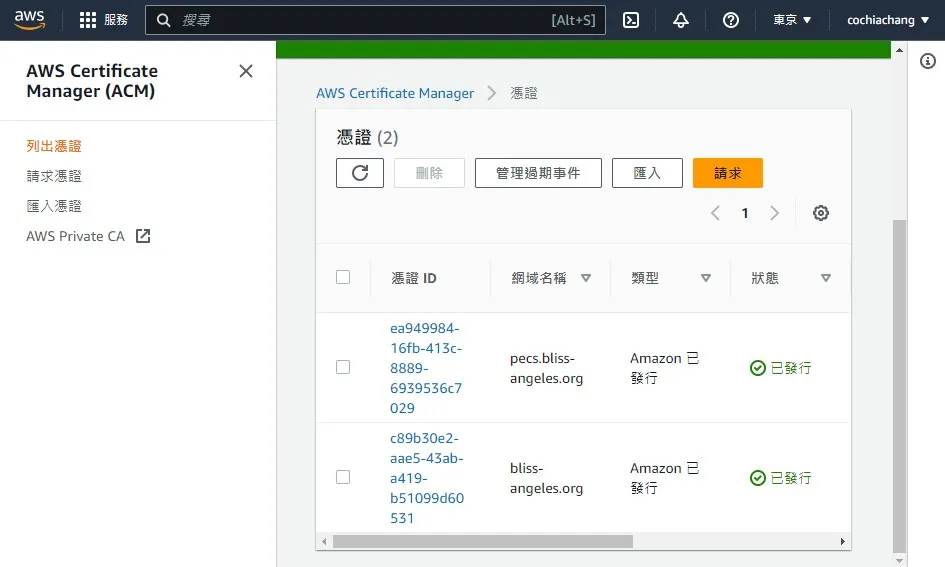Select 匯入憑證 in the sidebar
This screenshot has width=945, height=567.
click(54, 206)
